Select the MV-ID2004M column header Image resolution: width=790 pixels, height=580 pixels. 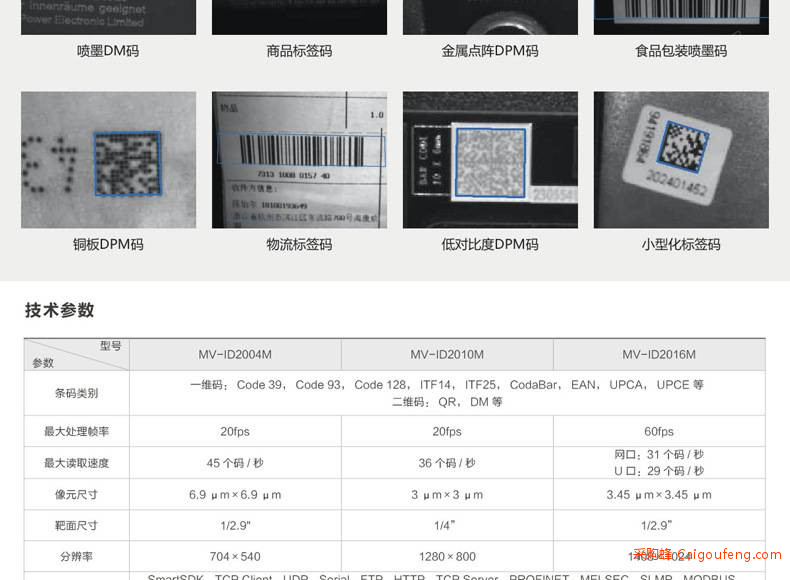point(235,355)
